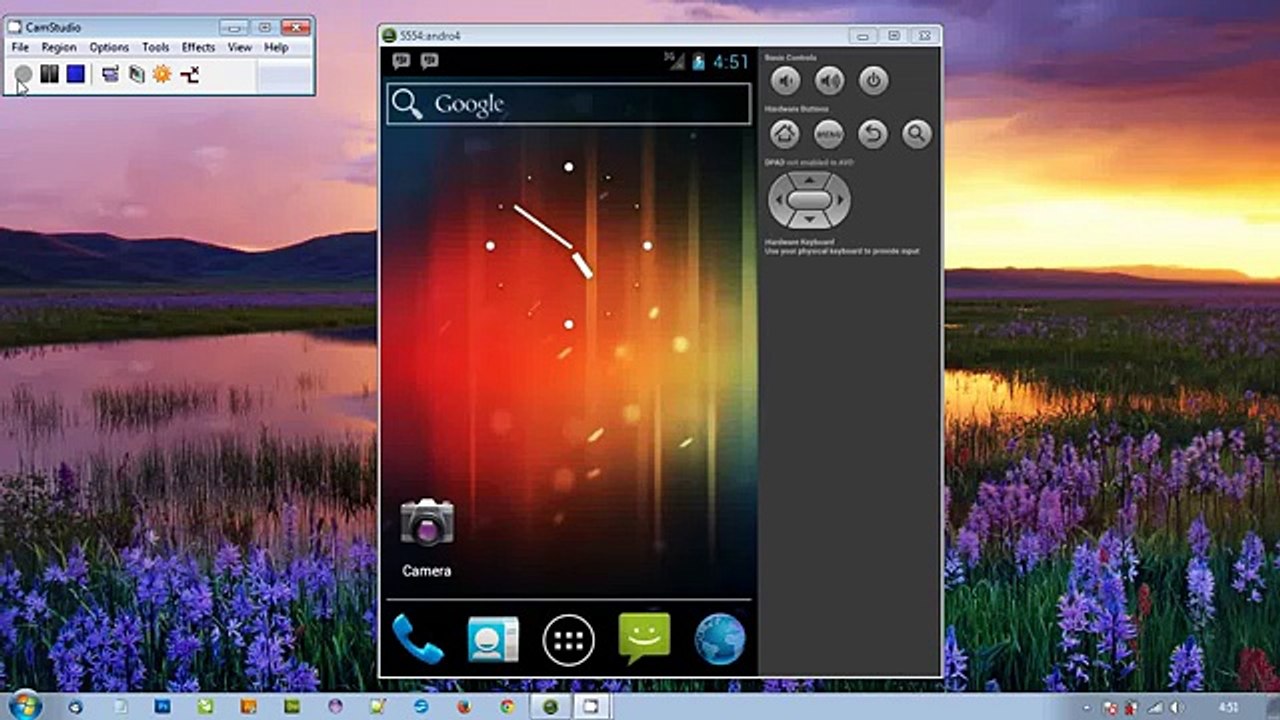1280x720 pixels.
Task: Open CamStudio Region menu
Action: tap(59, 47)
